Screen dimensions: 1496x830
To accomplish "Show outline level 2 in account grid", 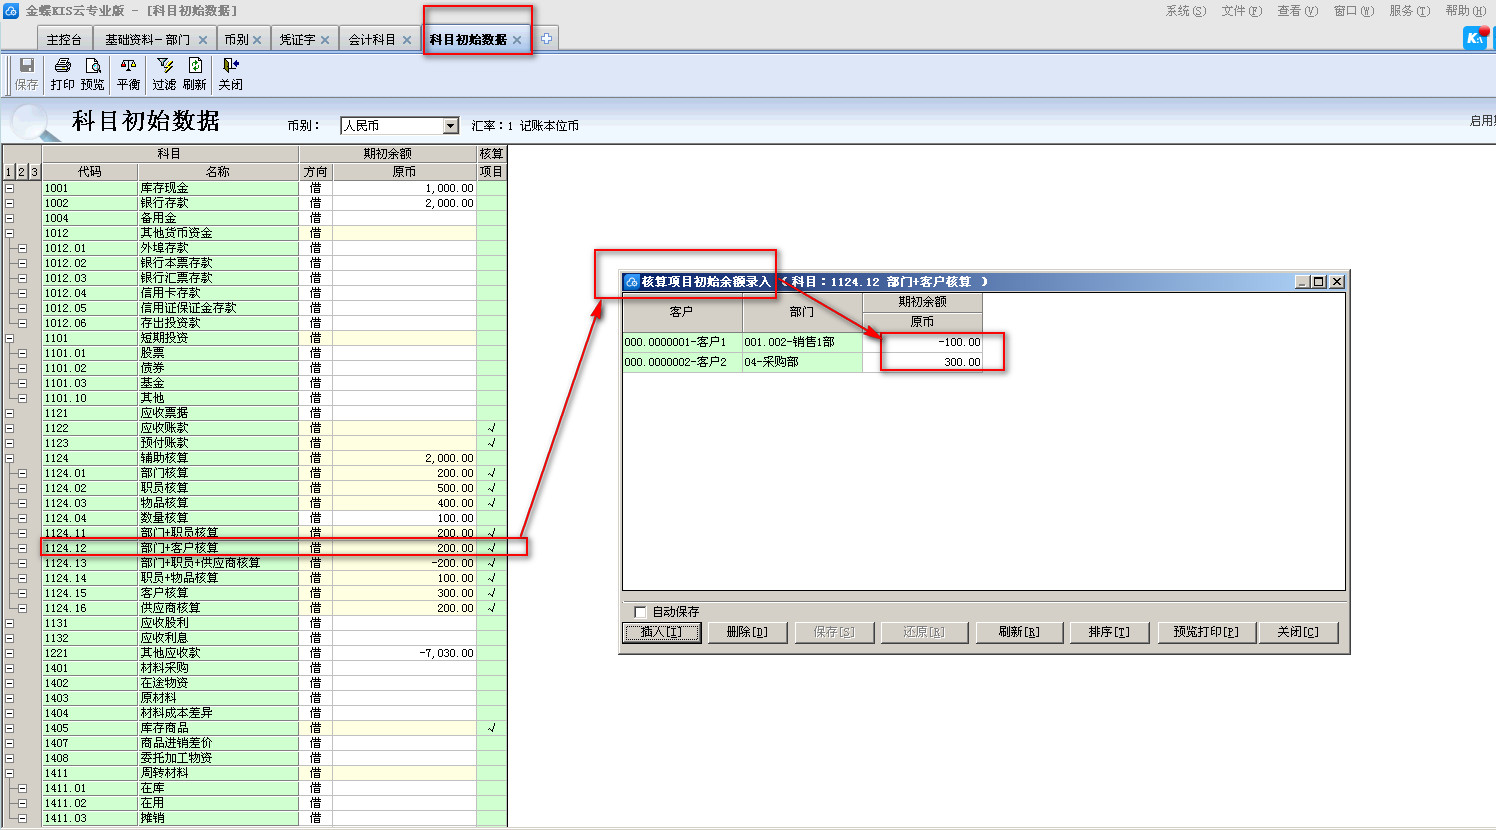I will 21,172.
